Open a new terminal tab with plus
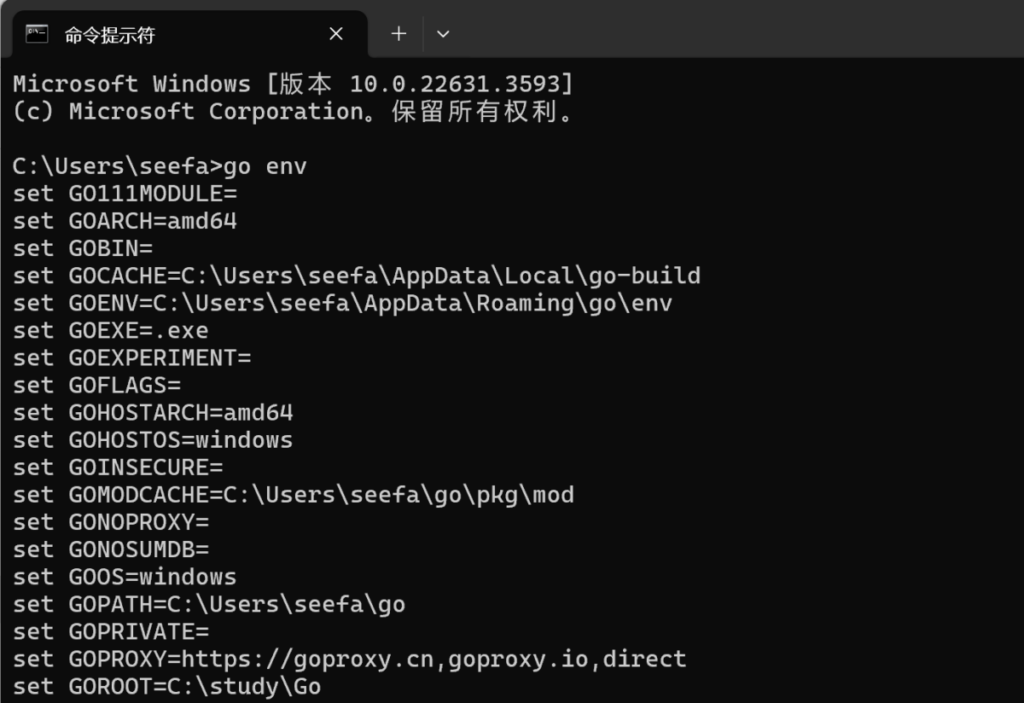This screenshot has width=1024, height=703. pyautogui.click(x=398, y=34)
